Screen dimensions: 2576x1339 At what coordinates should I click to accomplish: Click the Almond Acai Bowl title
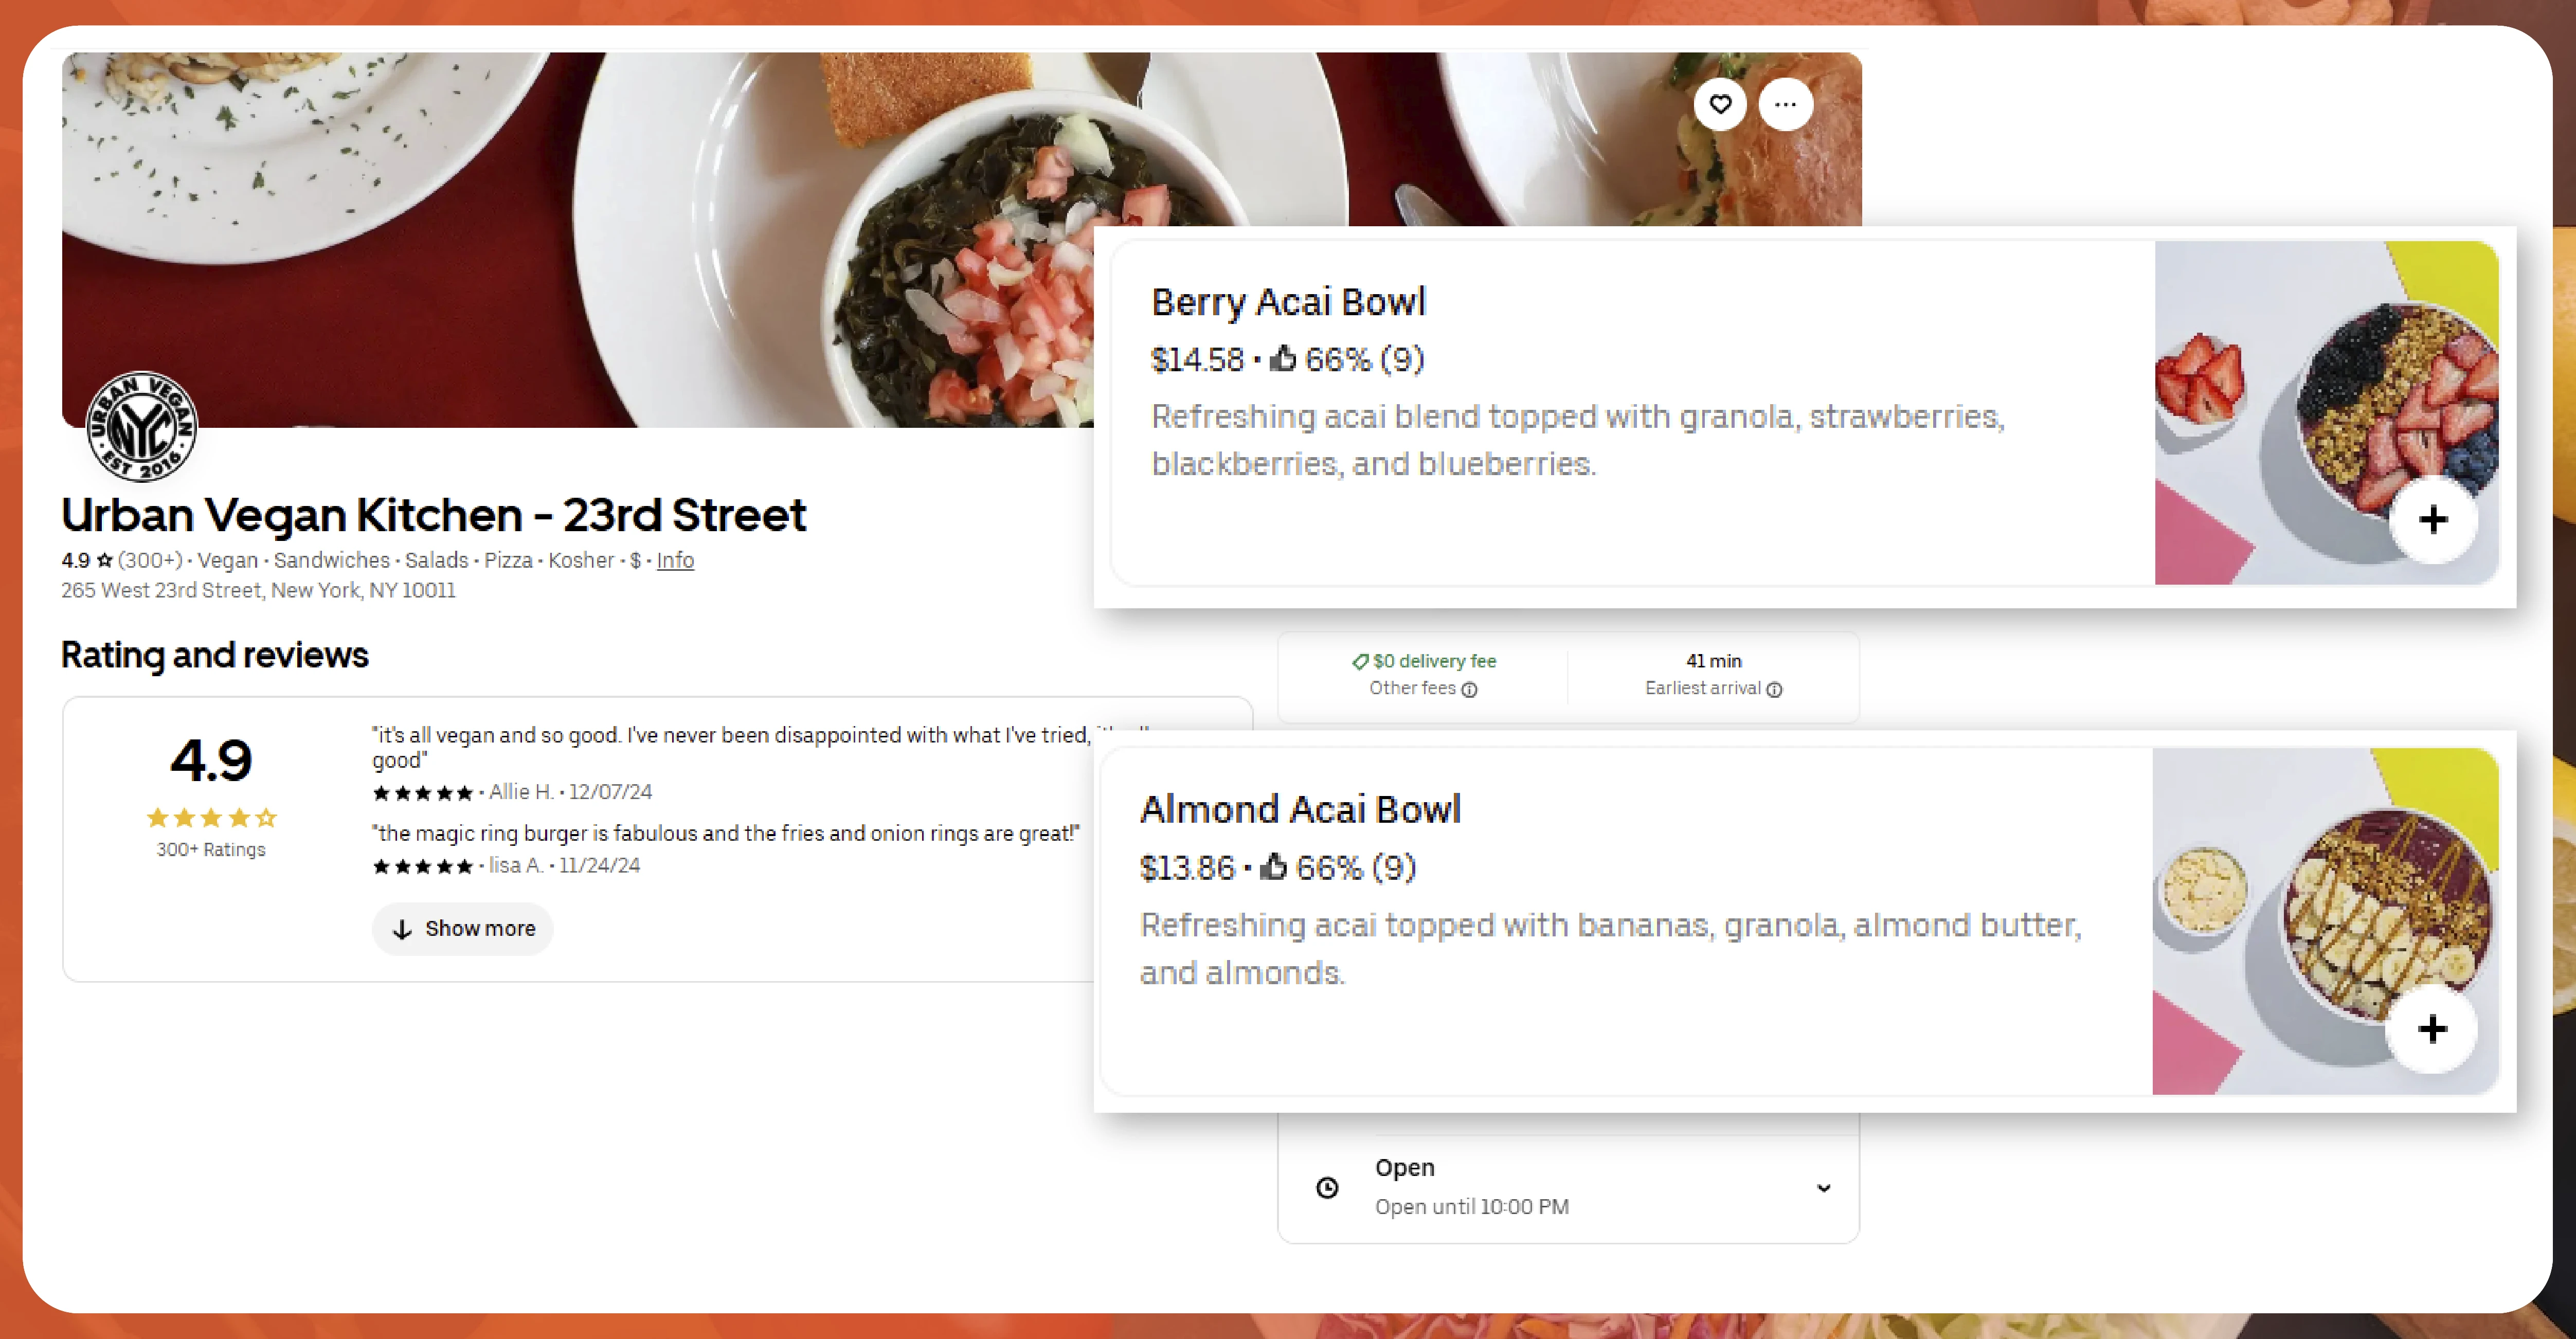pos(1300,809)
